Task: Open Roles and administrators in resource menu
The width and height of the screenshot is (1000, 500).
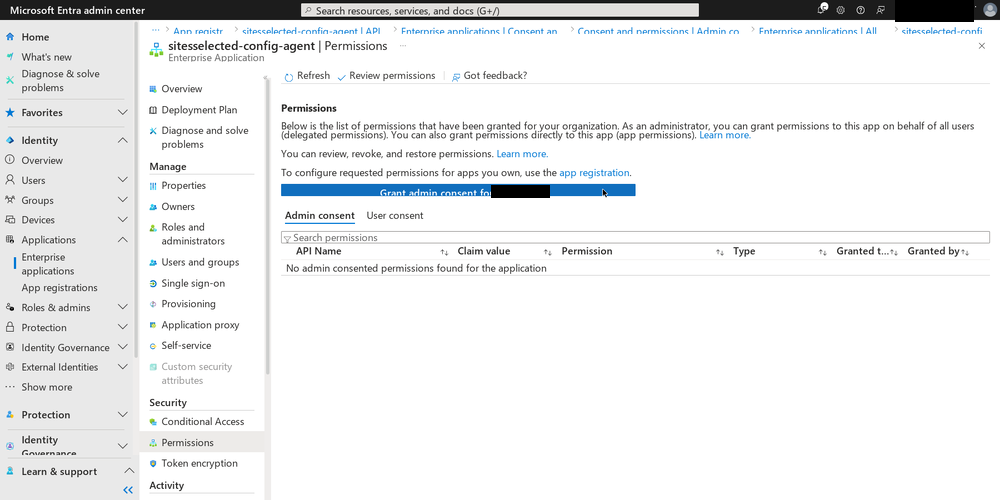Action: [x=193, y=234]
